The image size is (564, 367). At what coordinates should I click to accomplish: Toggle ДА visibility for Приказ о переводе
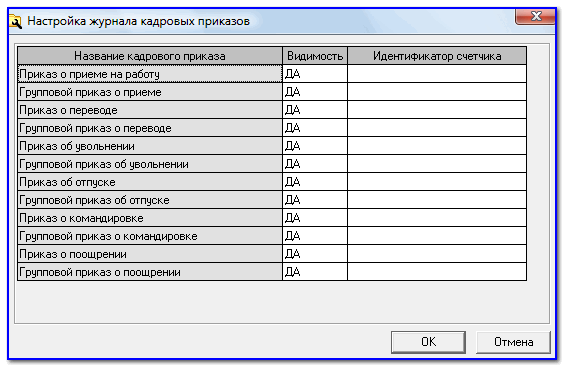point(315,110)
